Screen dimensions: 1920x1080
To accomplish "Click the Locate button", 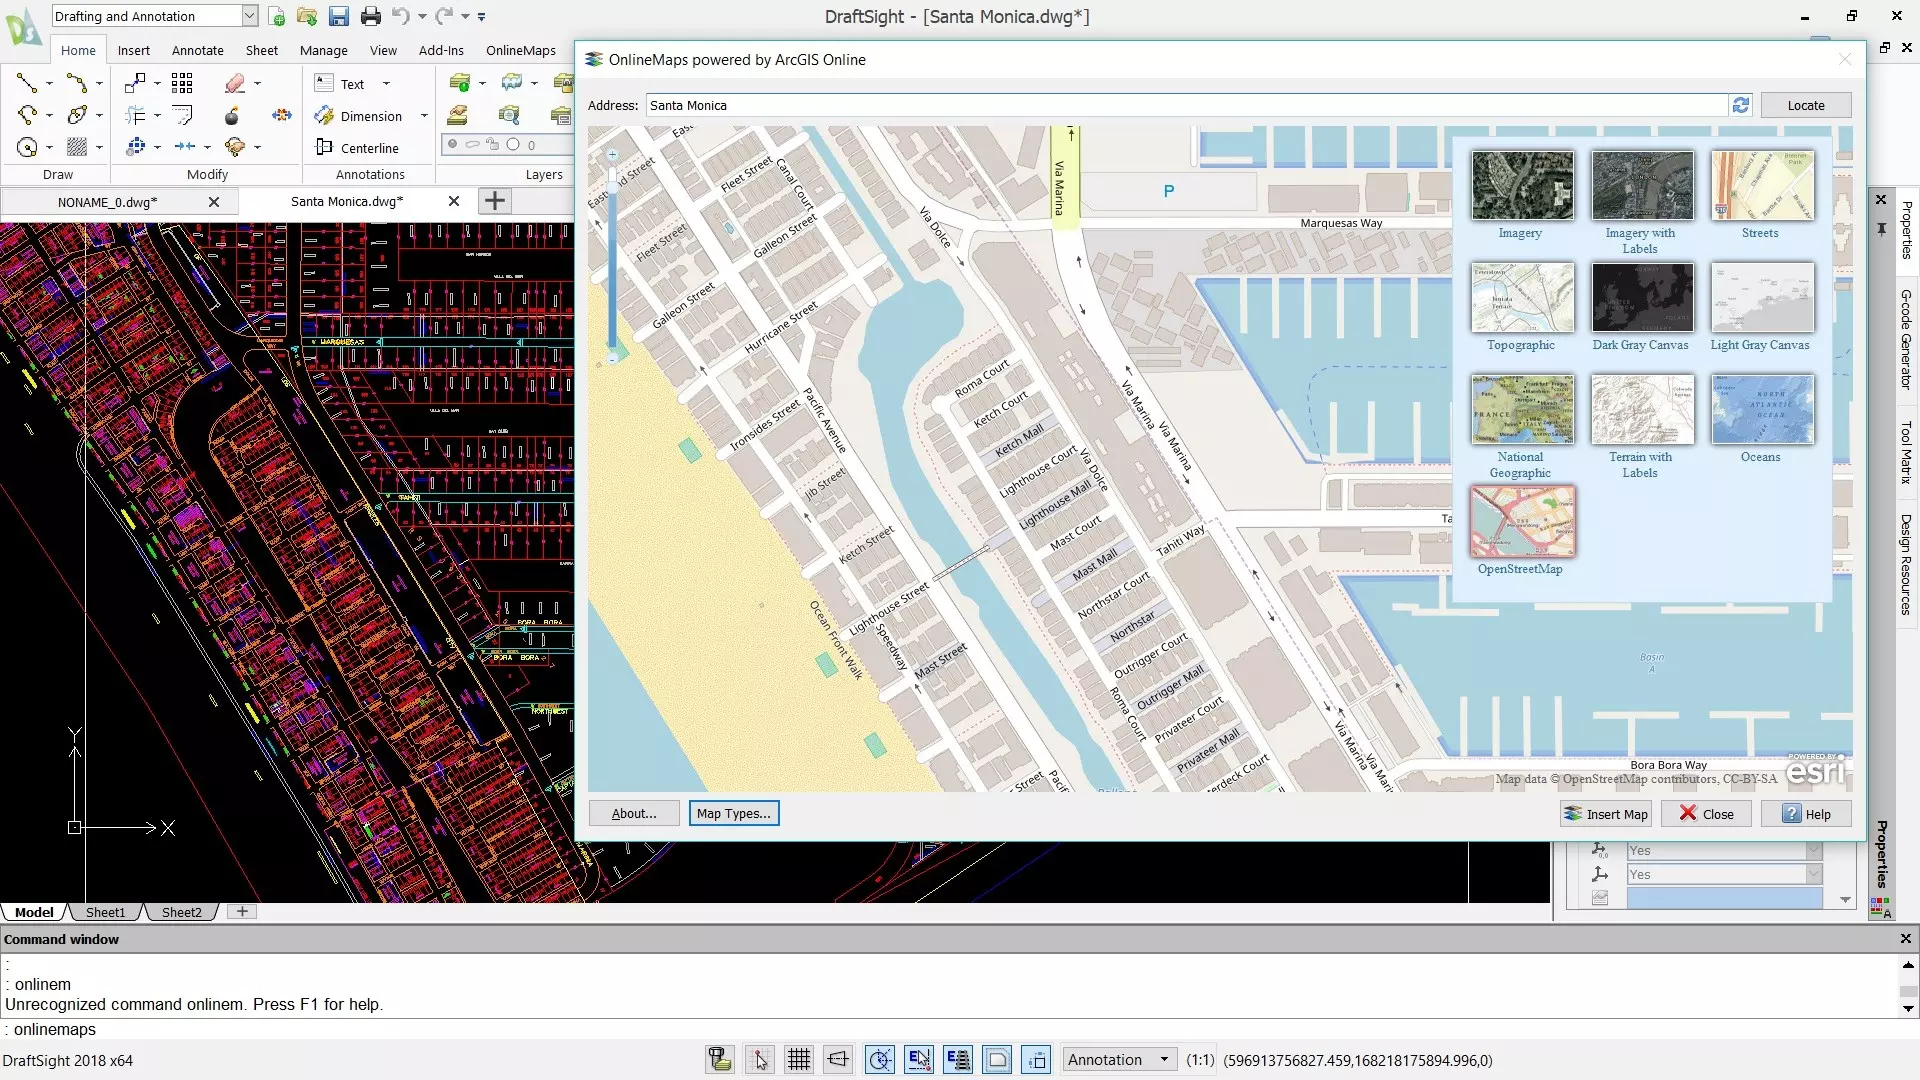I will 1805,105.
